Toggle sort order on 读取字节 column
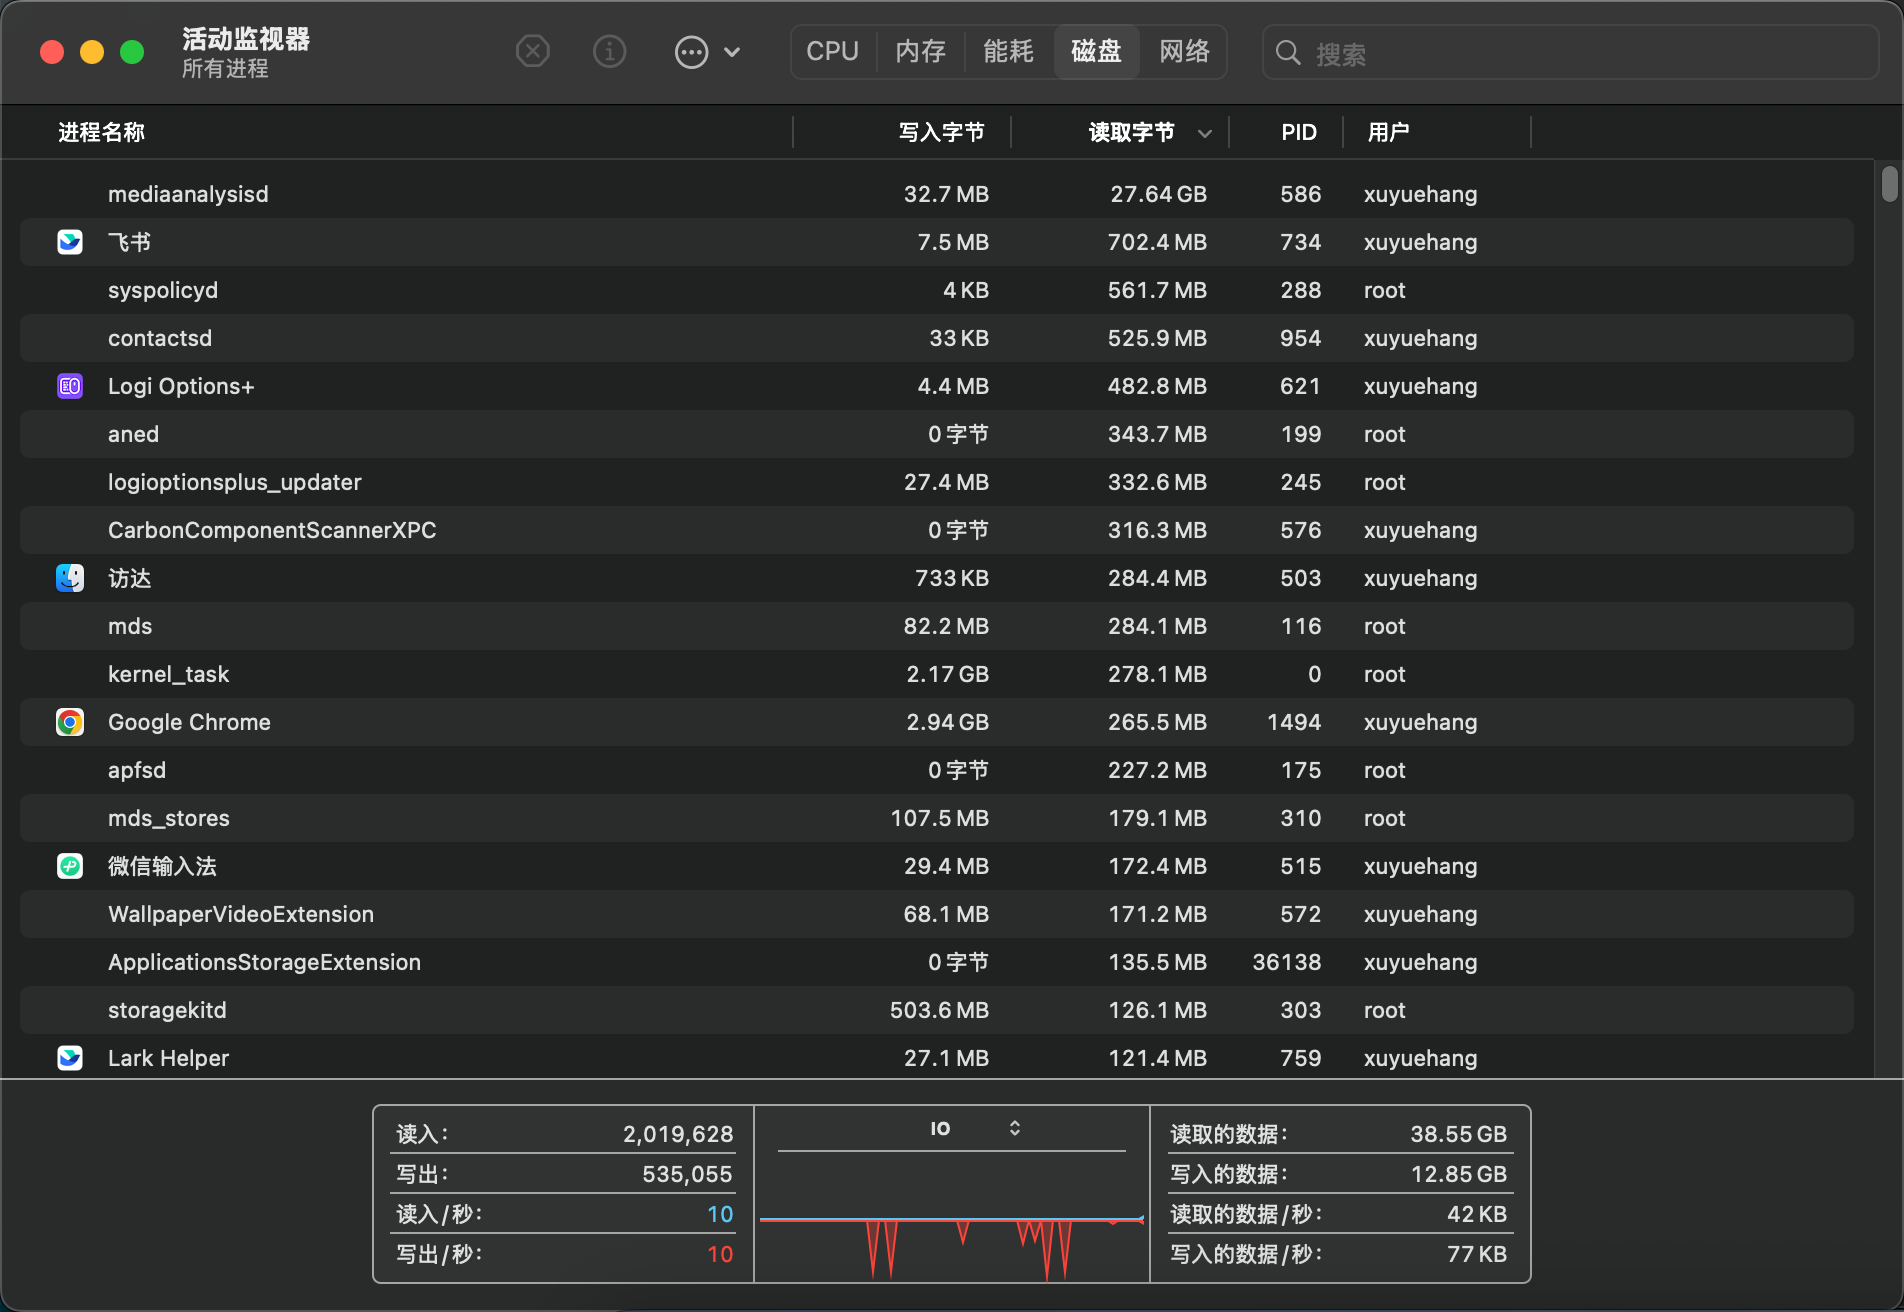Screen dimensions: 1904x1312 [x=1130, y=132]
